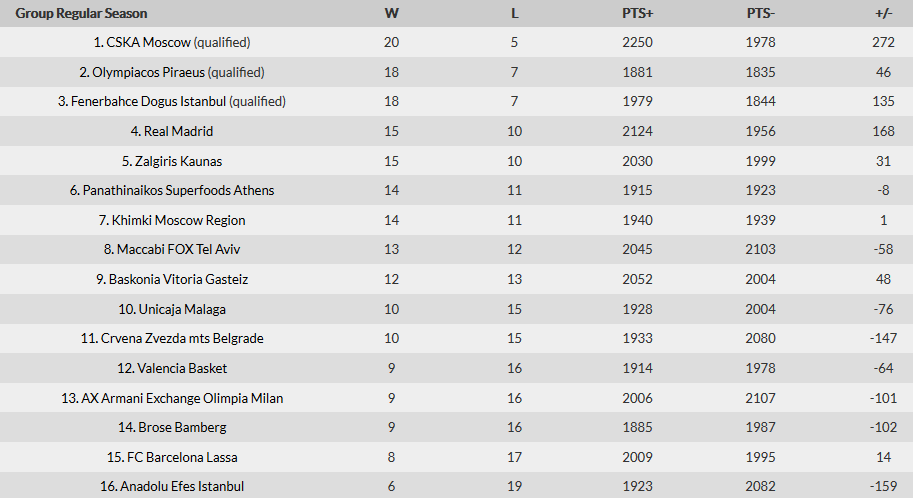Click Unicaja Malaga team name
The width and height of the screenshot is (913, 498).
coord(182,309)
